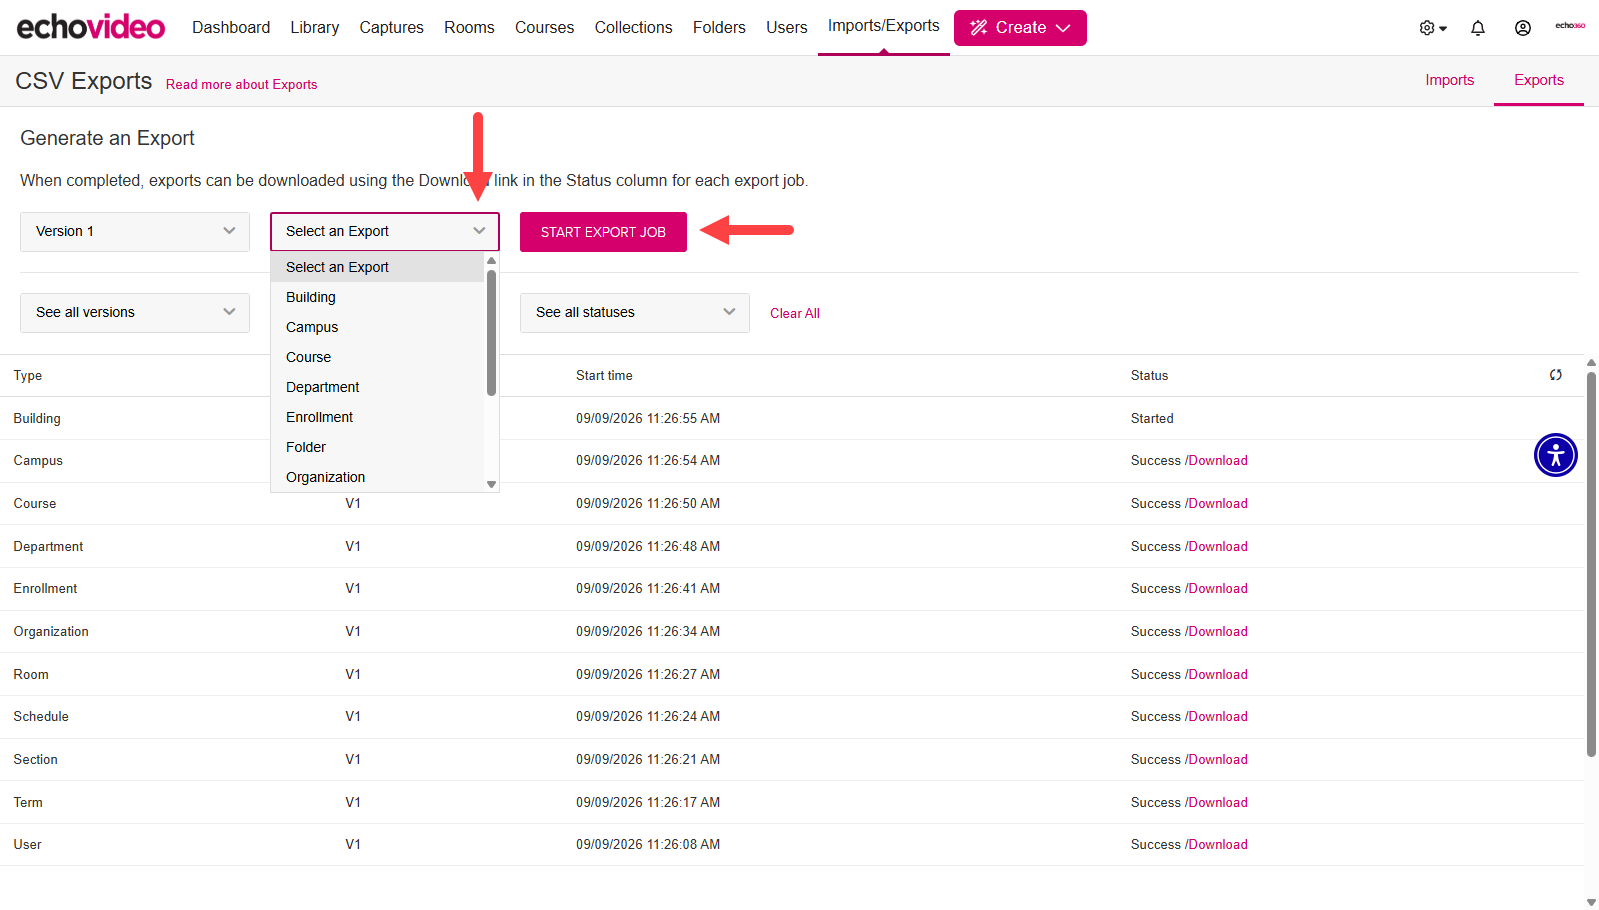
Task: Switch to the Imports tab
Action: 1449,80
